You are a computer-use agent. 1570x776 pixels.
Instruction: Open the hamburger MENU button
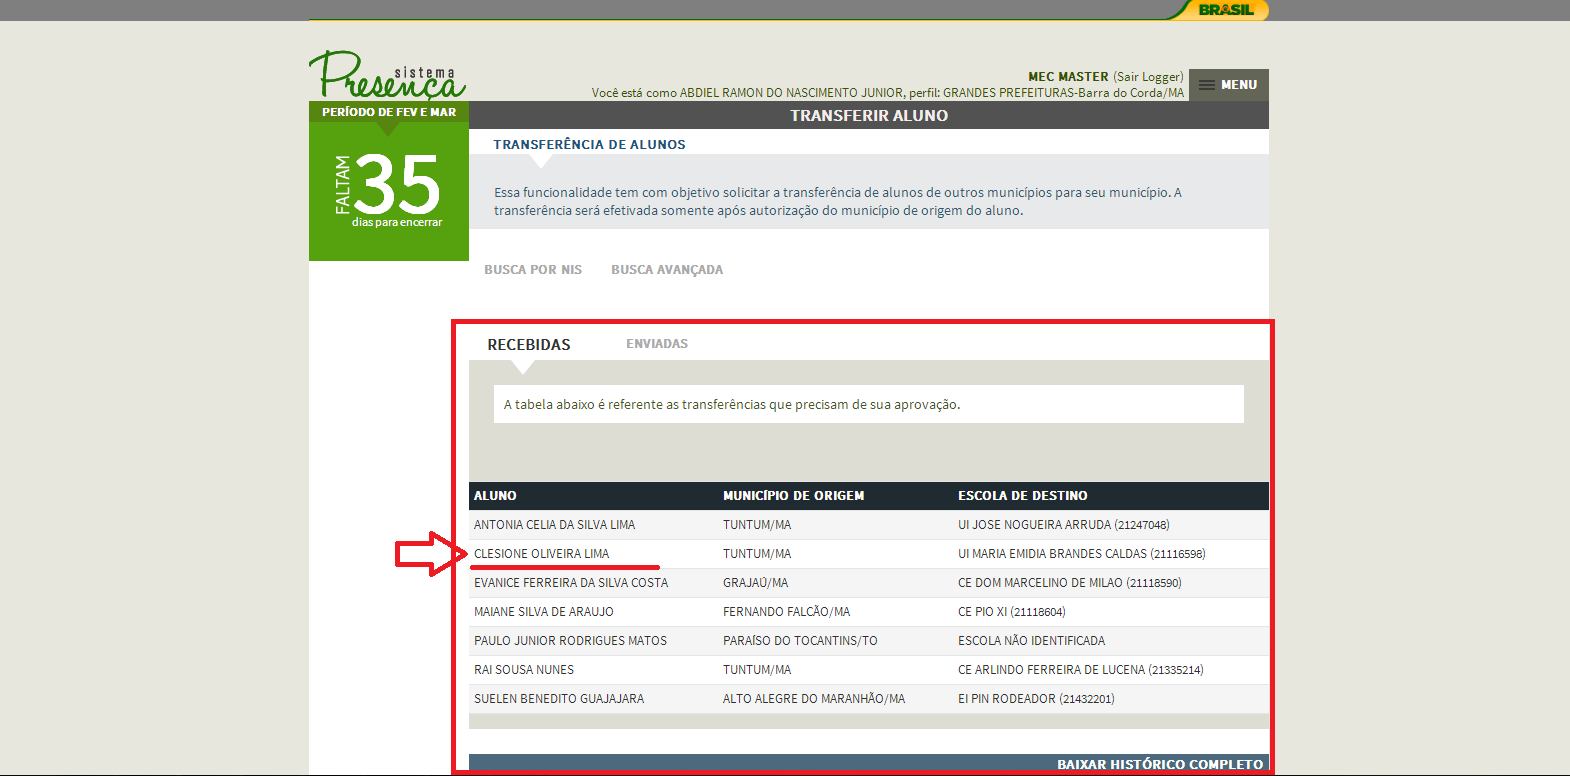point(1228,85)
